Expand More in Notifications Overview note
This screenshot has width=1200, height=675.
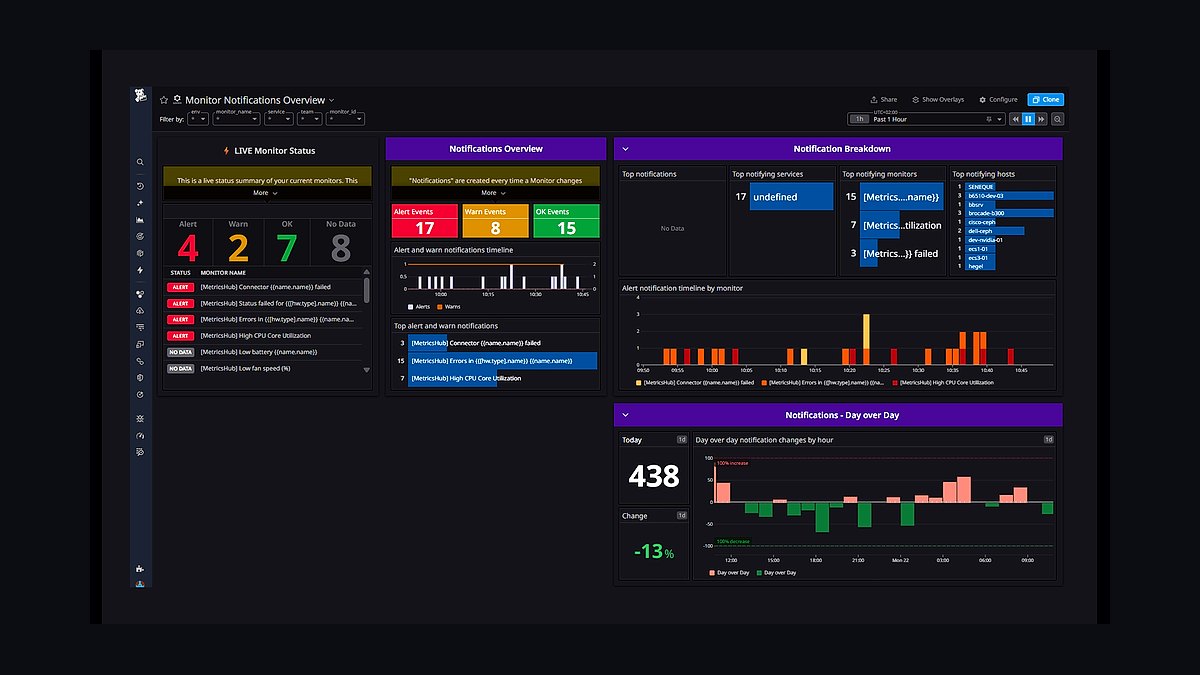[493, 193]
